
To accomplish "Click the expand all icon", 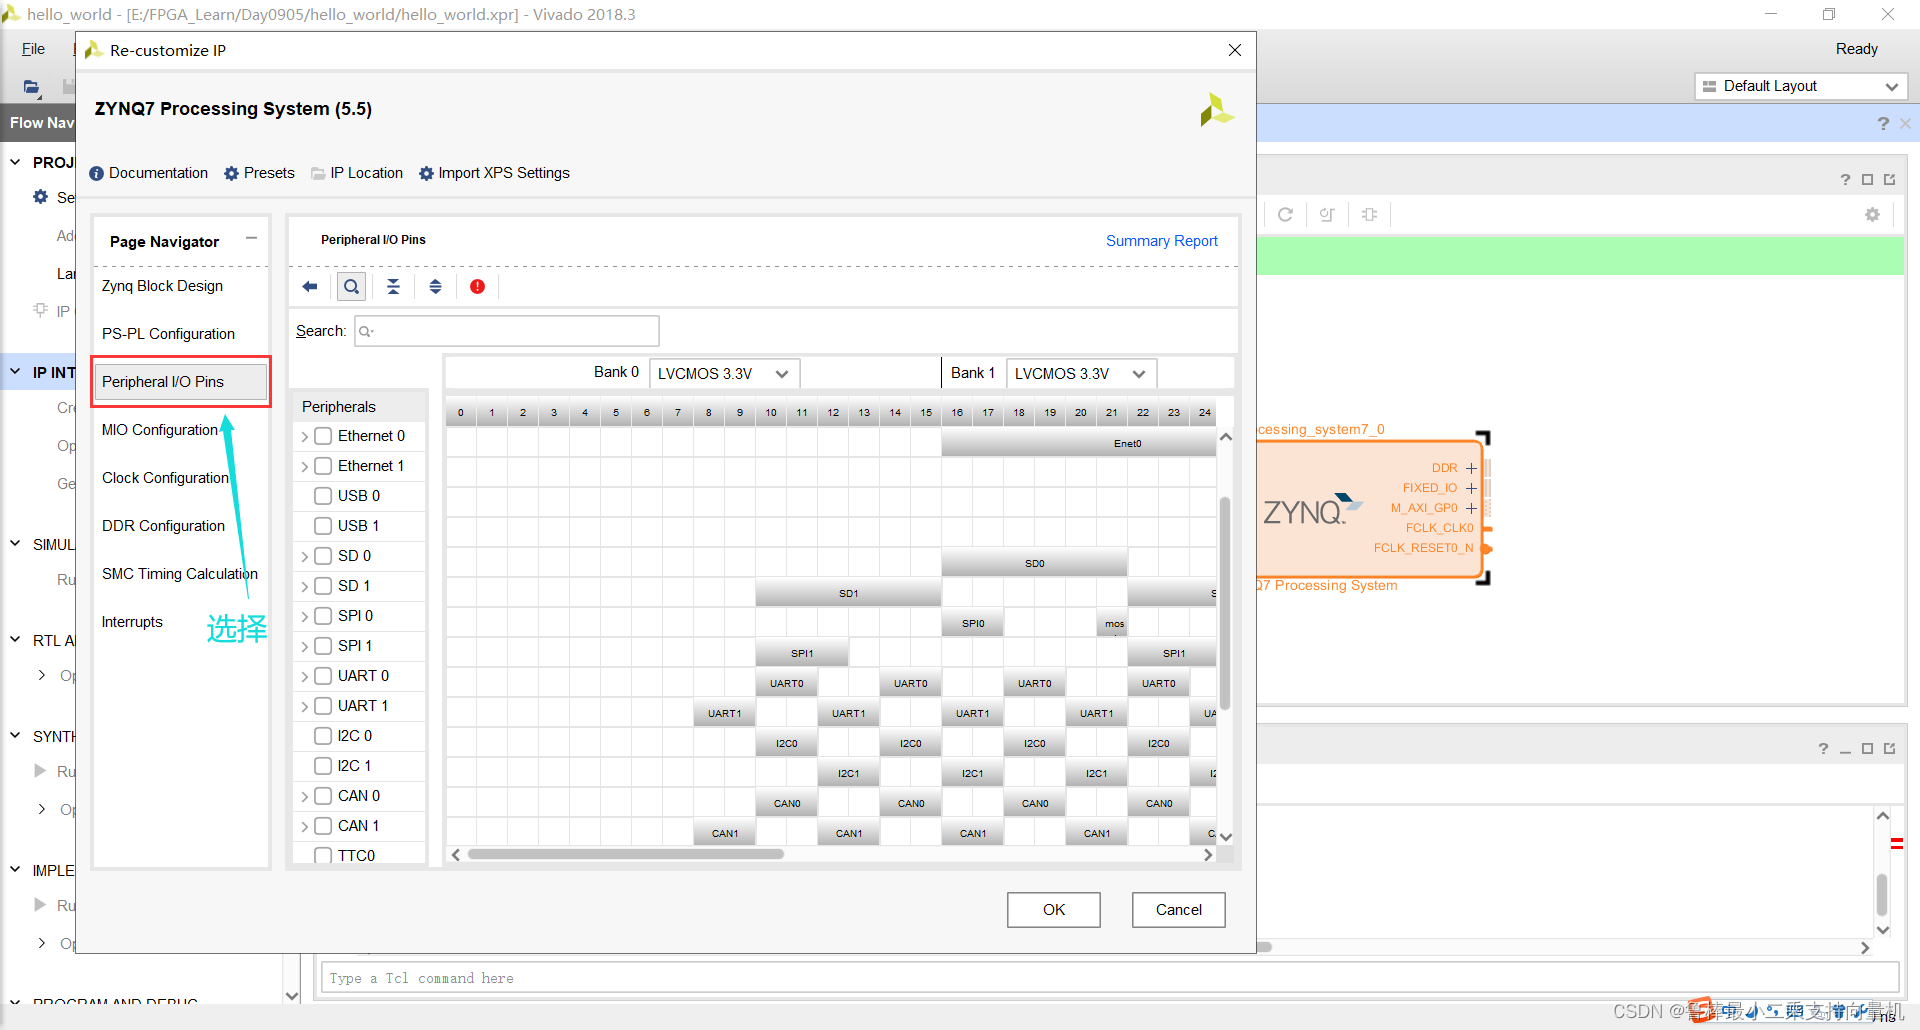I will point(435,287).
